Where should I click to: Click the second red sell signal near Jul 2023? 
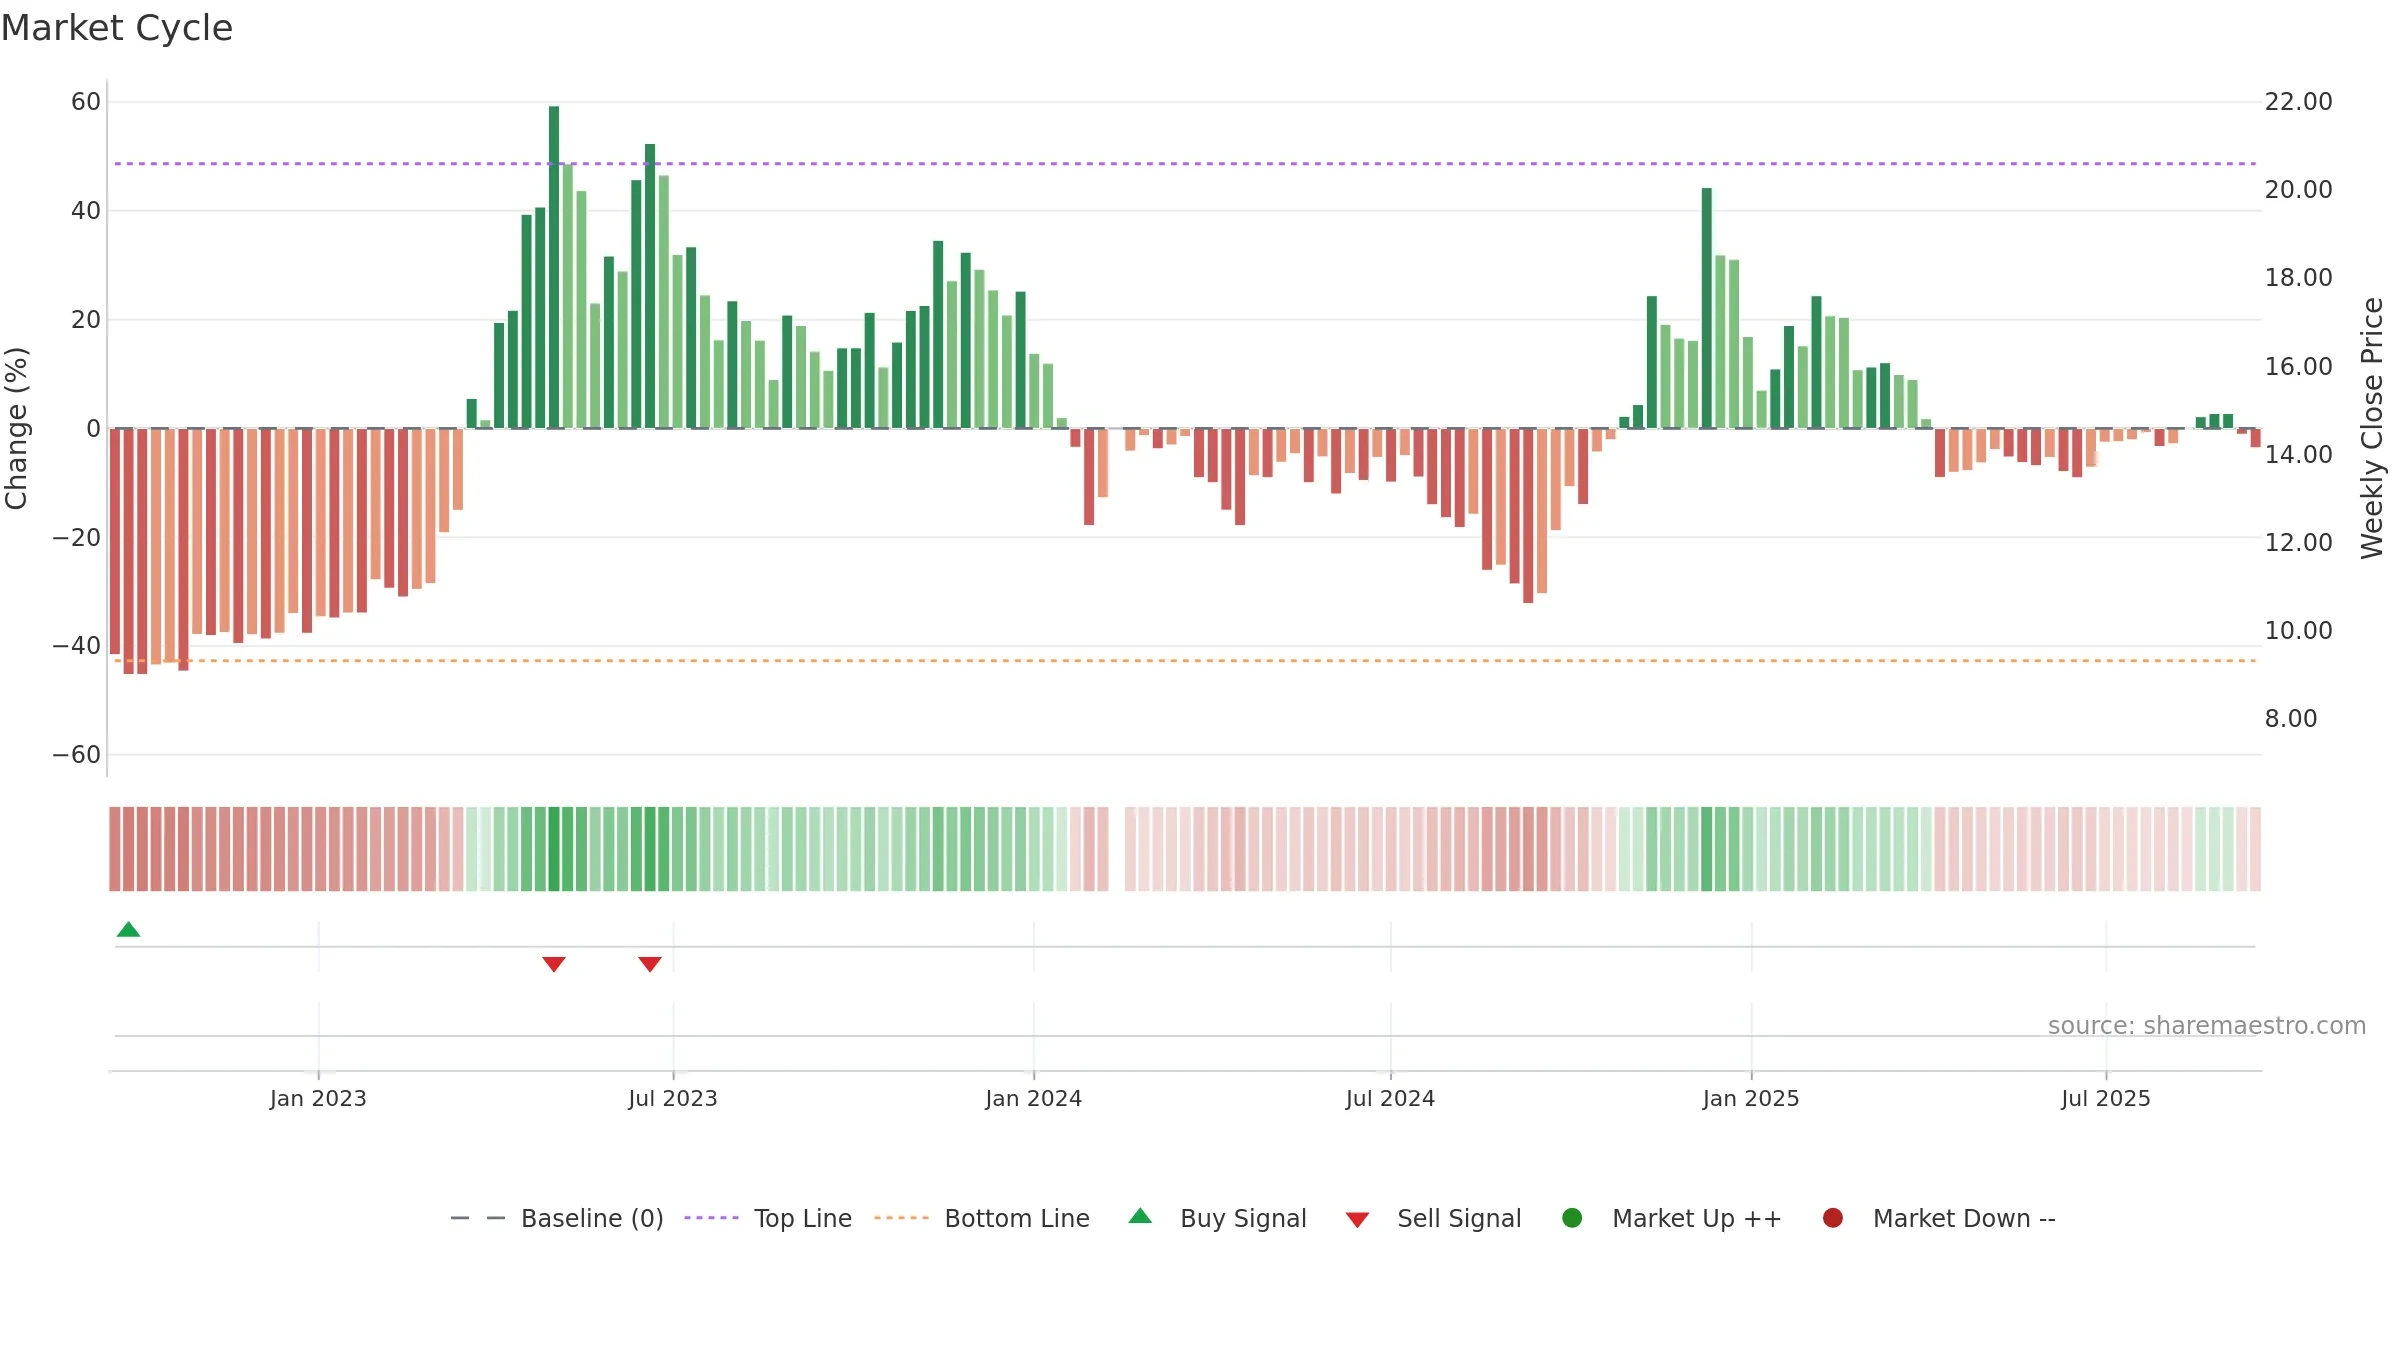[650, 964]
